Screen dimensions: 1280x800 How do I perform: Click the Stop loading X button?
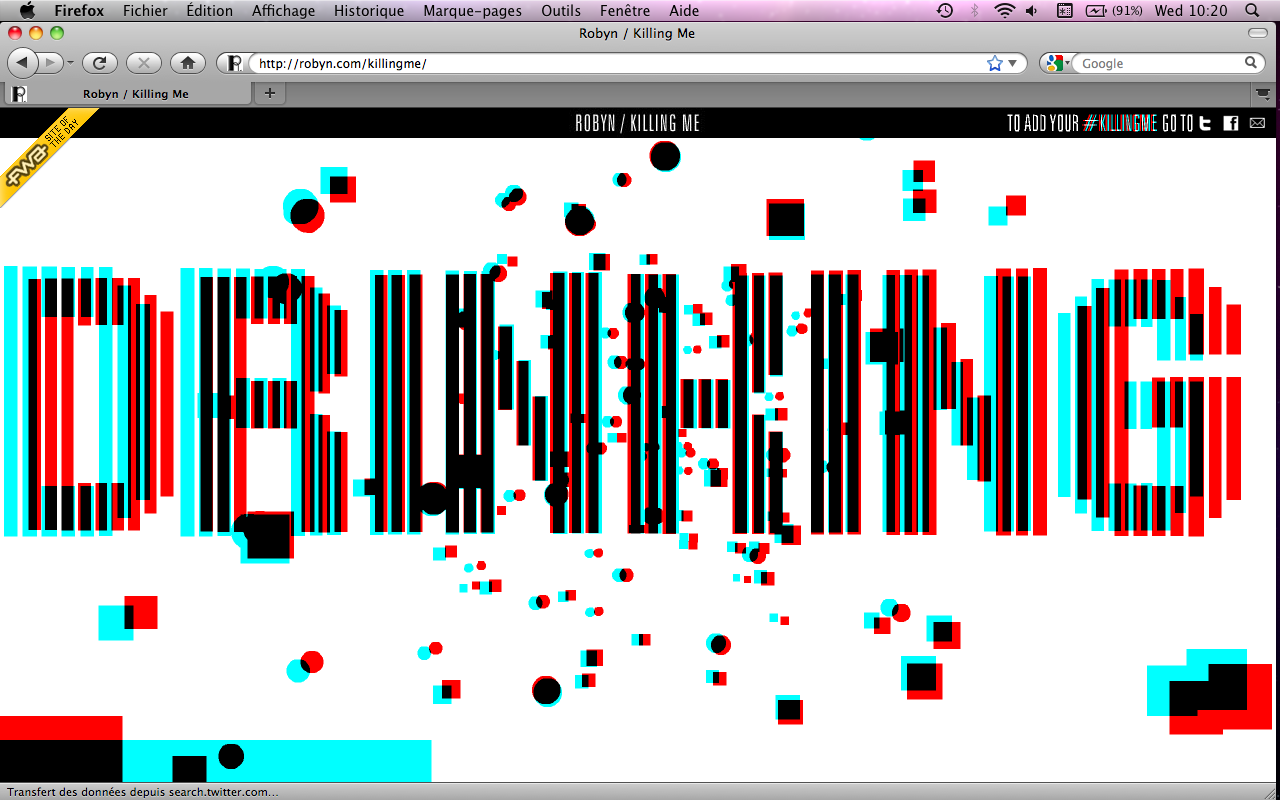[x=144, y=63]
